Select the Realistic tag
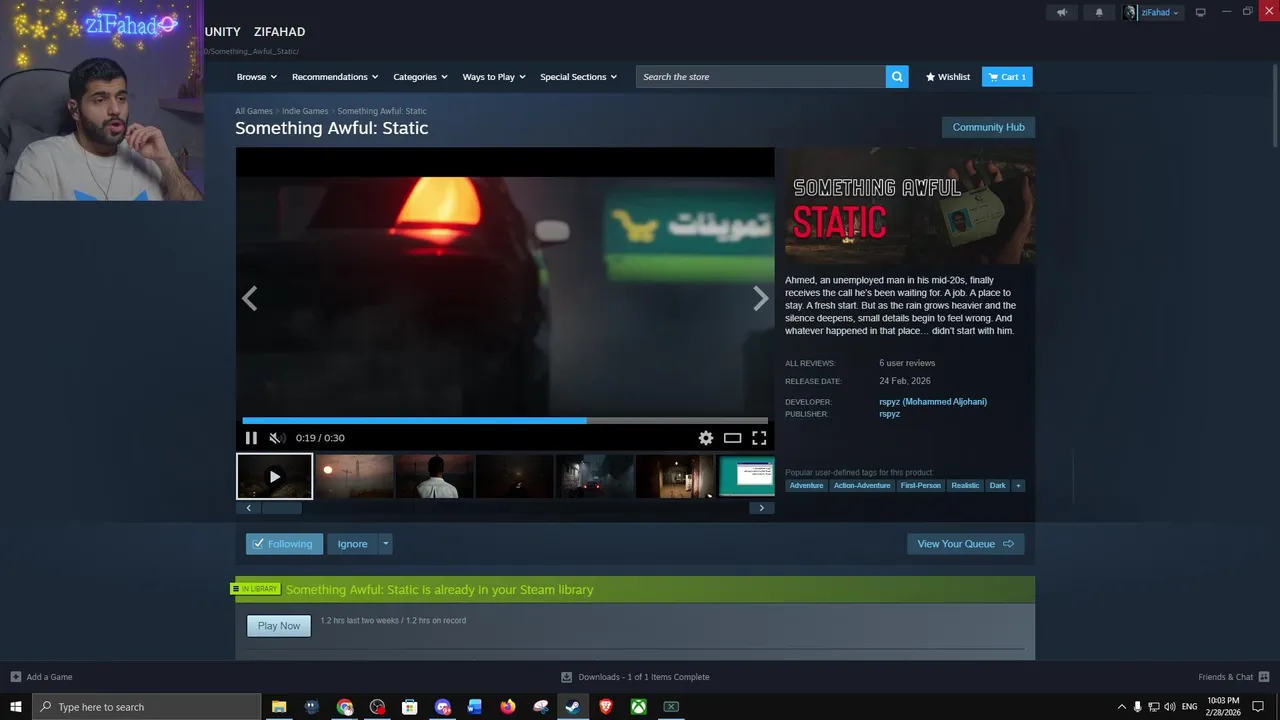The width and height of the screenshot is (1280, 720). [x=965, y=486]
